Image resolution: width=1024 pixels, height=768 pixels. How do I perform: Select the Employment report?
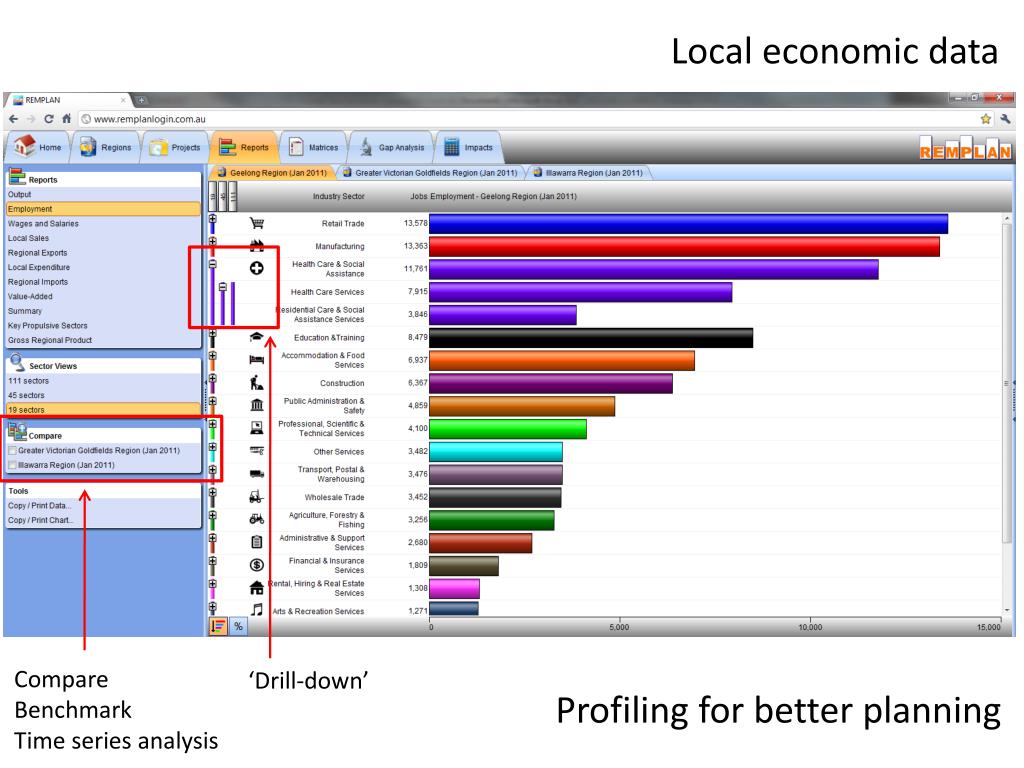pyautogui.click(x=103, y=209)
